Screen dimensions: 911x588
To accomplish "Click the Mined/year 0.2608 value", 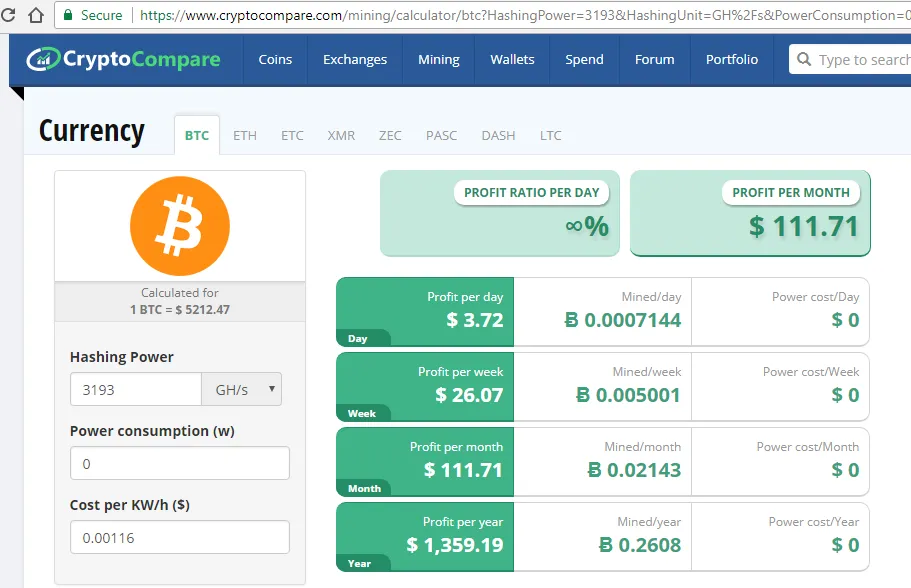I will [640, 545].
